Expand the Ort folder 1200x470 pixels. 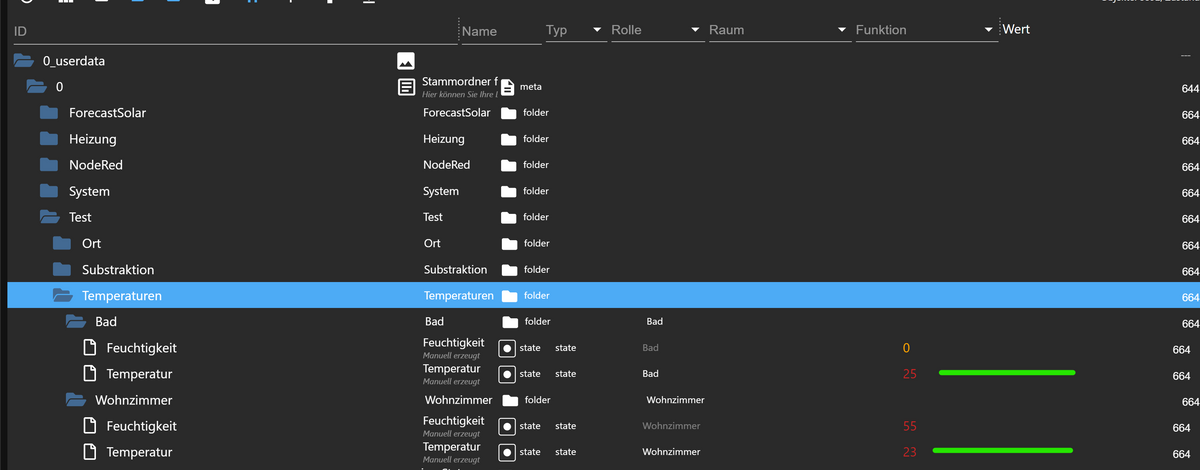(62, 243)
